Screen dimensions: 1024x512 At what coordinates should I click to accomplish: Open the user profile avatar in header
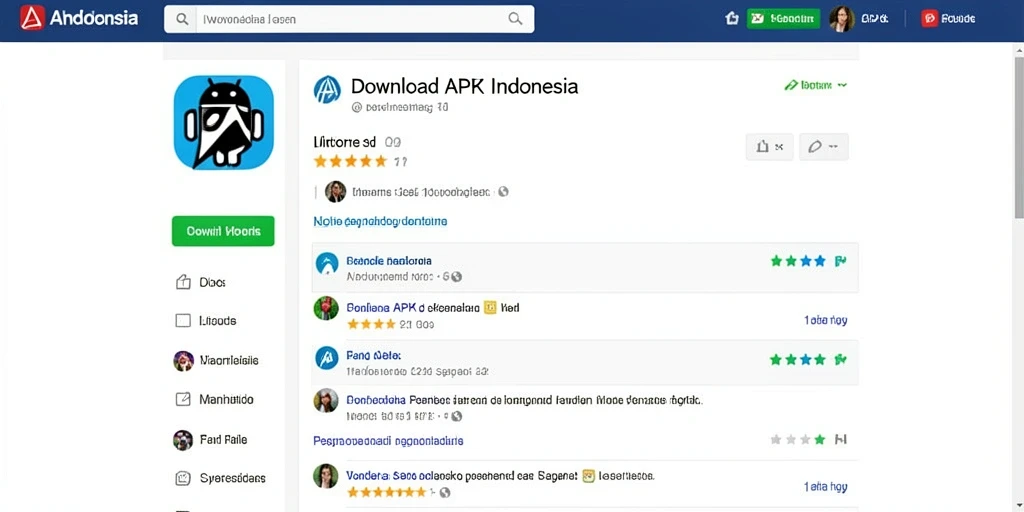point(842,19)
